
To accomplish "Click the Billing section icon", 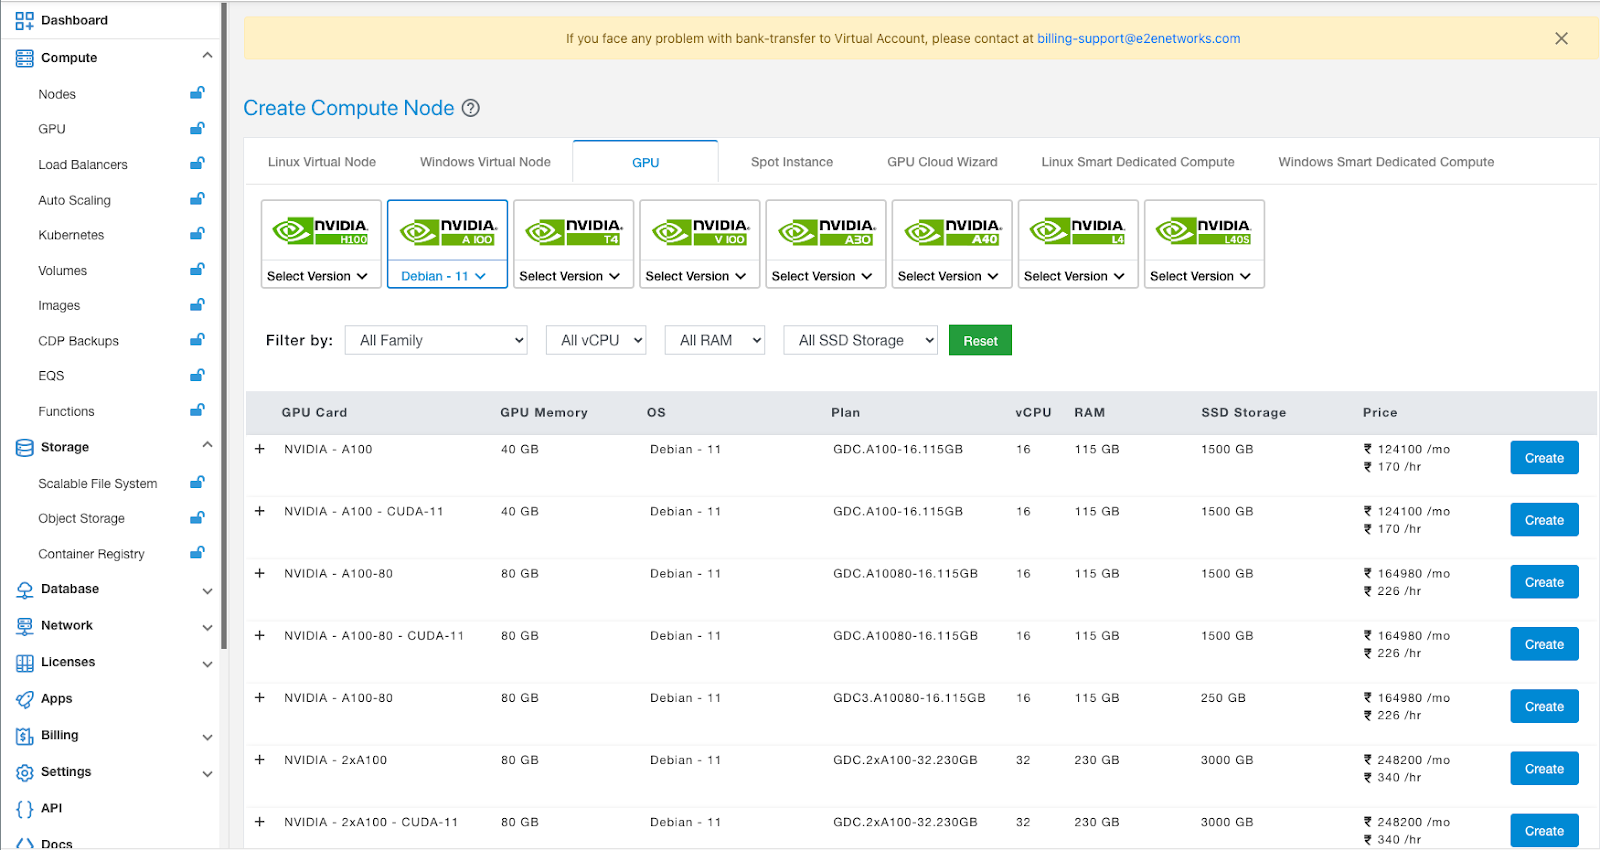I will pos(24,736).
